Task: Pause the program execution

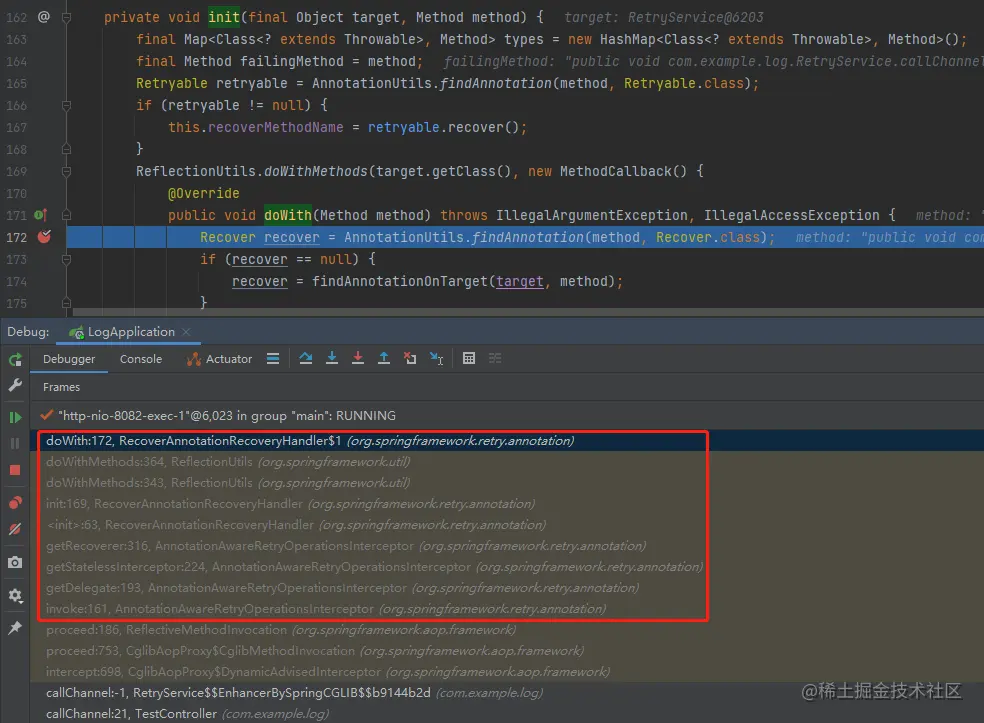Action: point(15,444)
